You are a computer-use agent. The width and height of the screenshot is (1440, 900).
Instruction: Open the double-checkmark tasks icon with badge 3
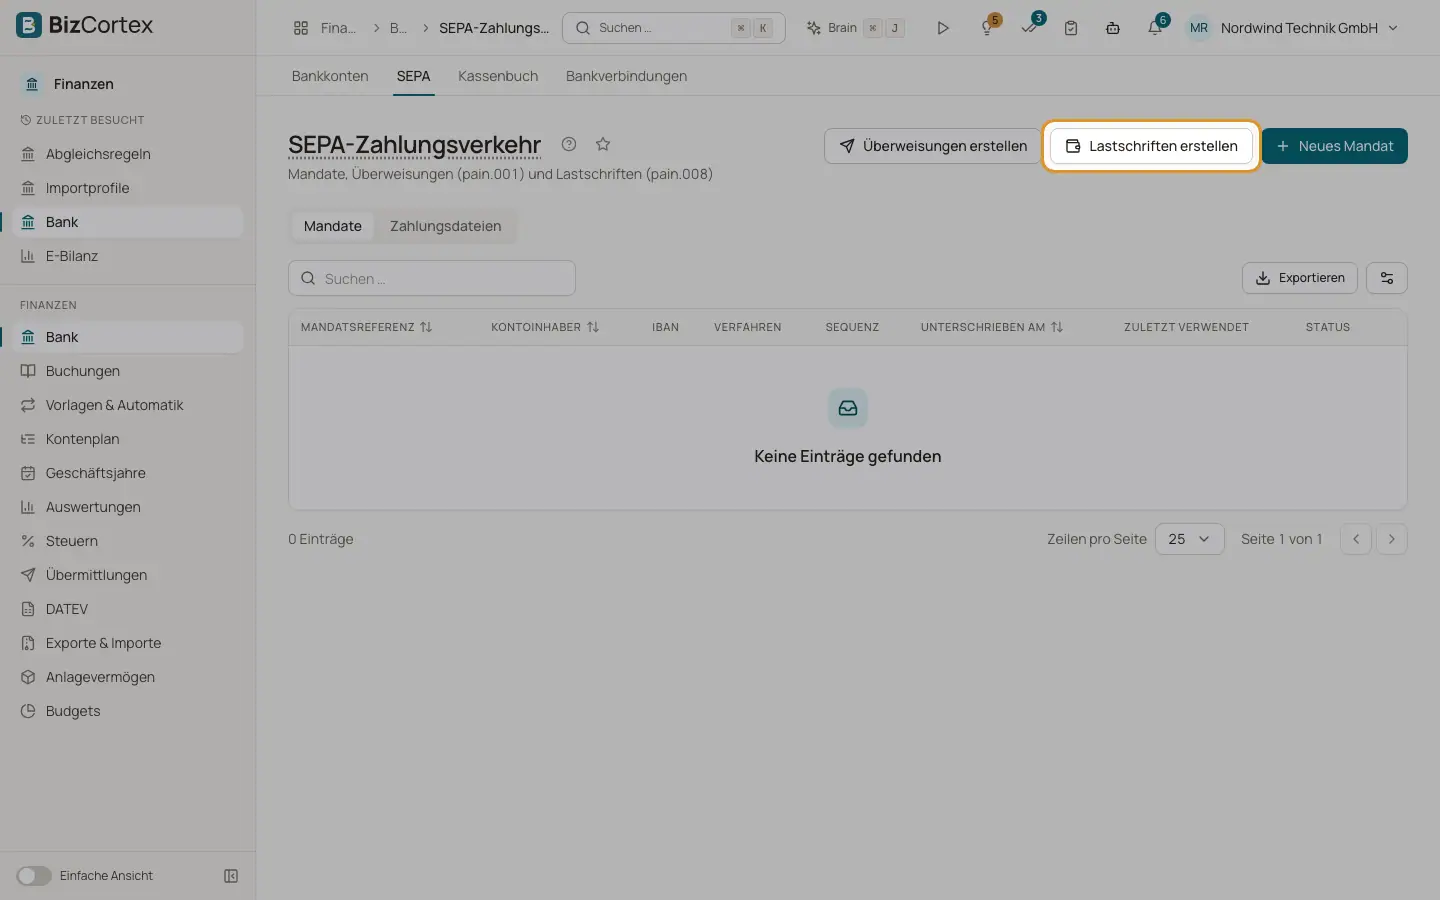pyautogui.click(x=1030, y=27)
